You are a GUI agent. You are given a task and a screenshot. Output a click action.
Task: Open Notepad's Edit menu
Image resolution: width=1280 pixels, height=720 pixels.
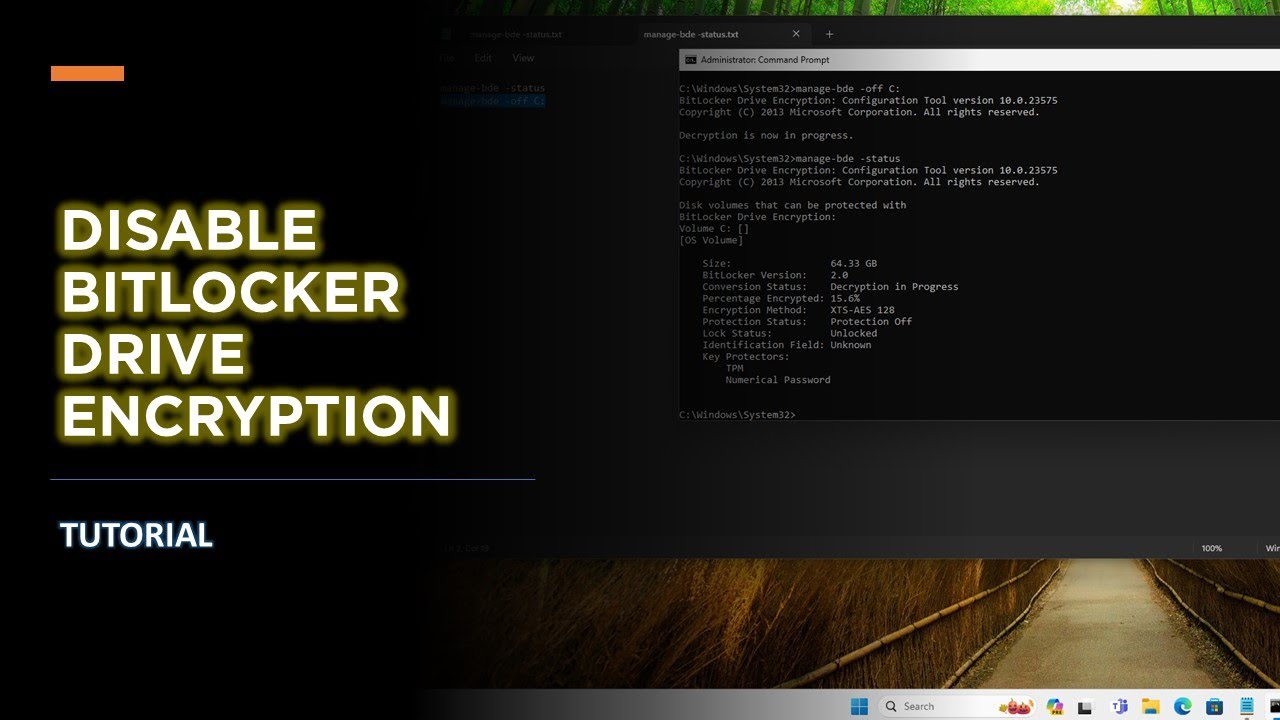(483, 58)
